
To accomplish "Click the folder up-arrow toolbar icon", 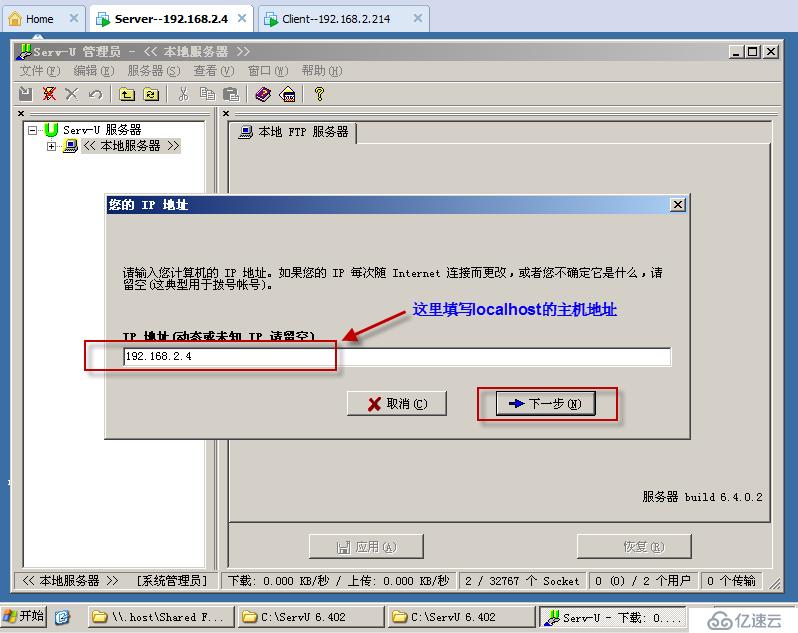I will [127, 94].
